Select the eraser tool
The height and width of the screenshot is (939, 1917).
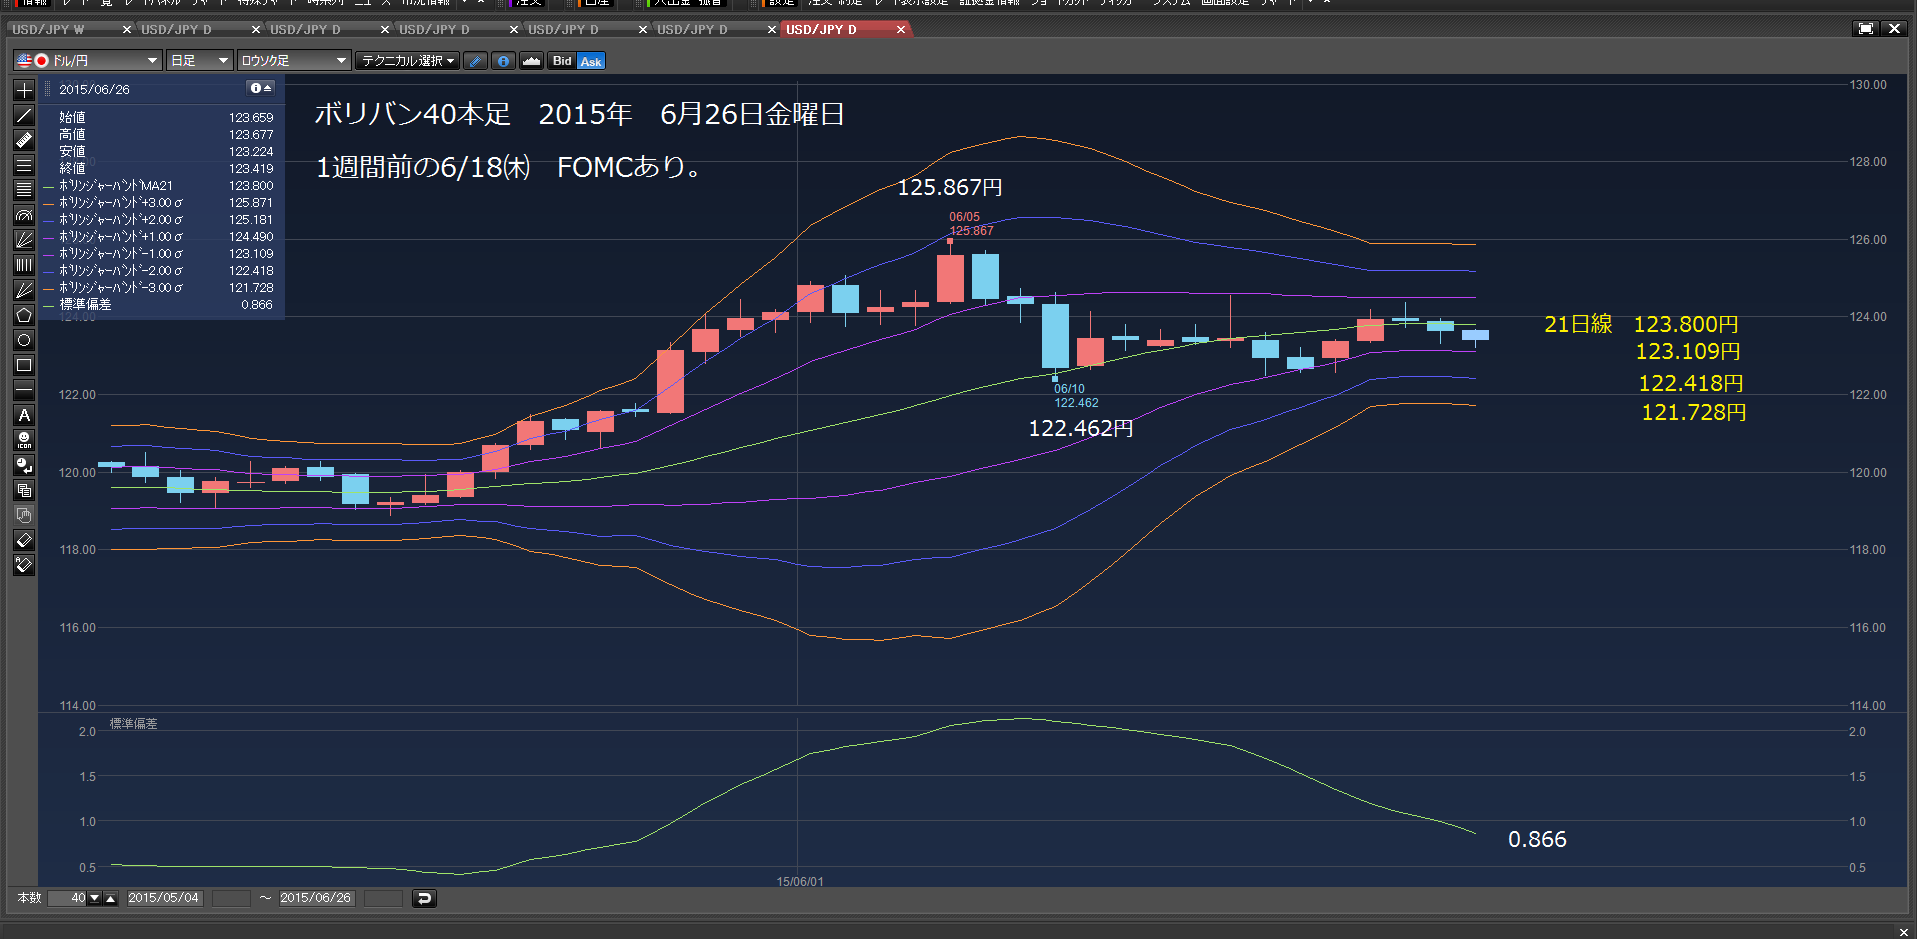pos(24,540)
